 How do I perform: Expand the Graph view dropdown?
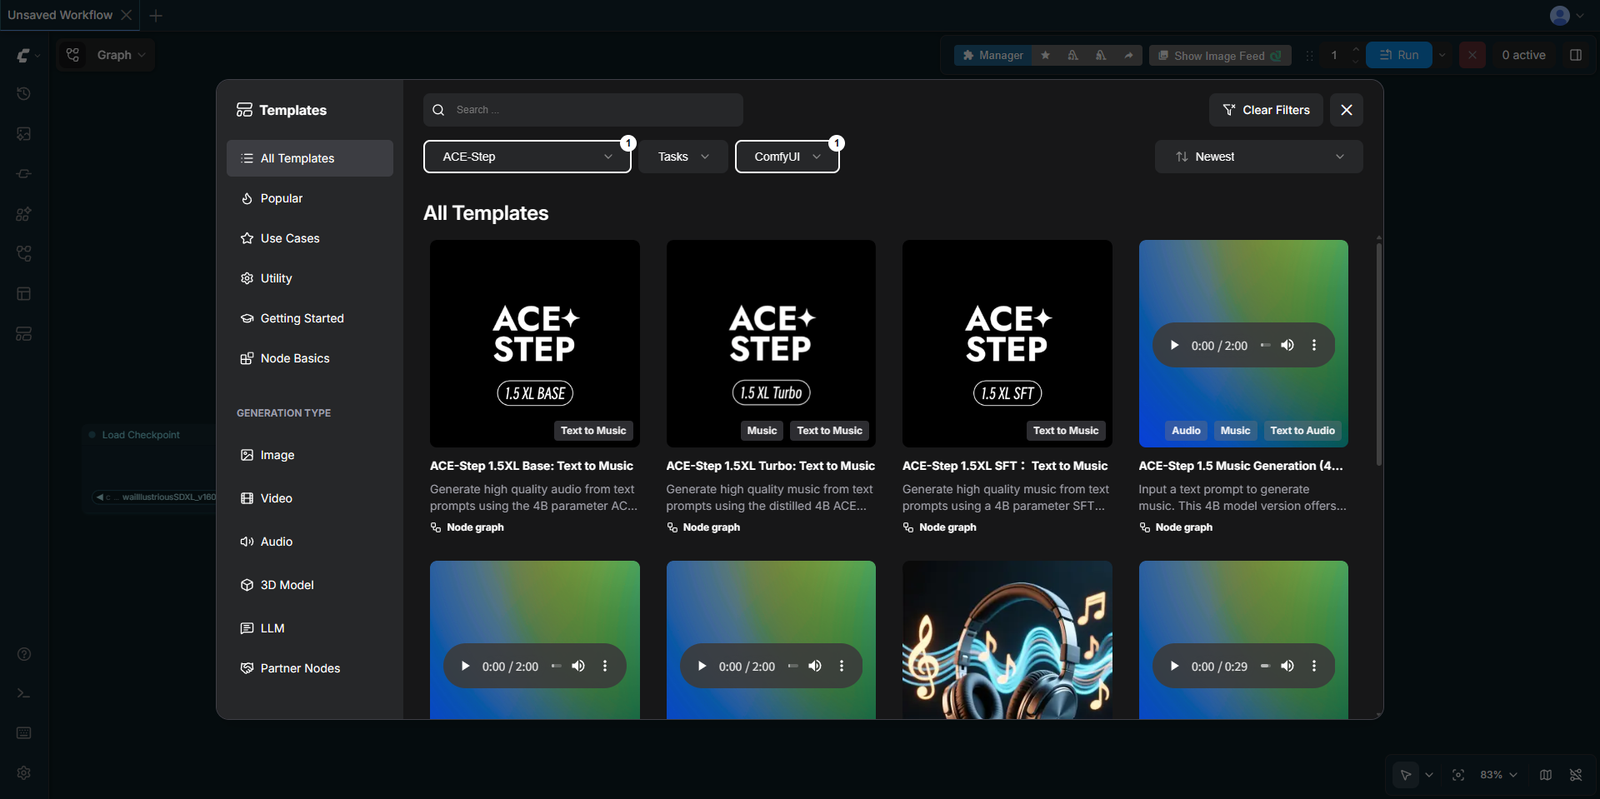[120, 55]
